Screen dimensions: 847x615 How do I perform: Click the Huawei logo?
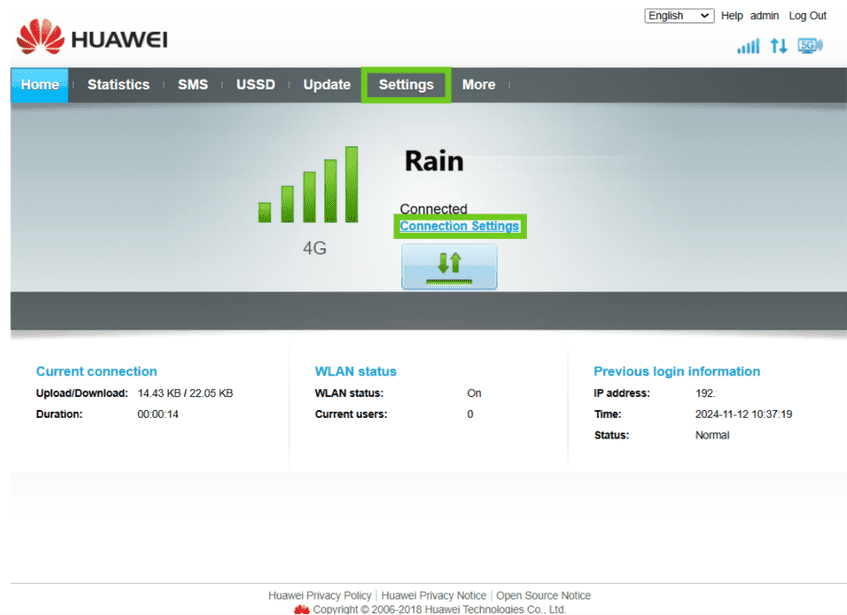coord(92,40)
